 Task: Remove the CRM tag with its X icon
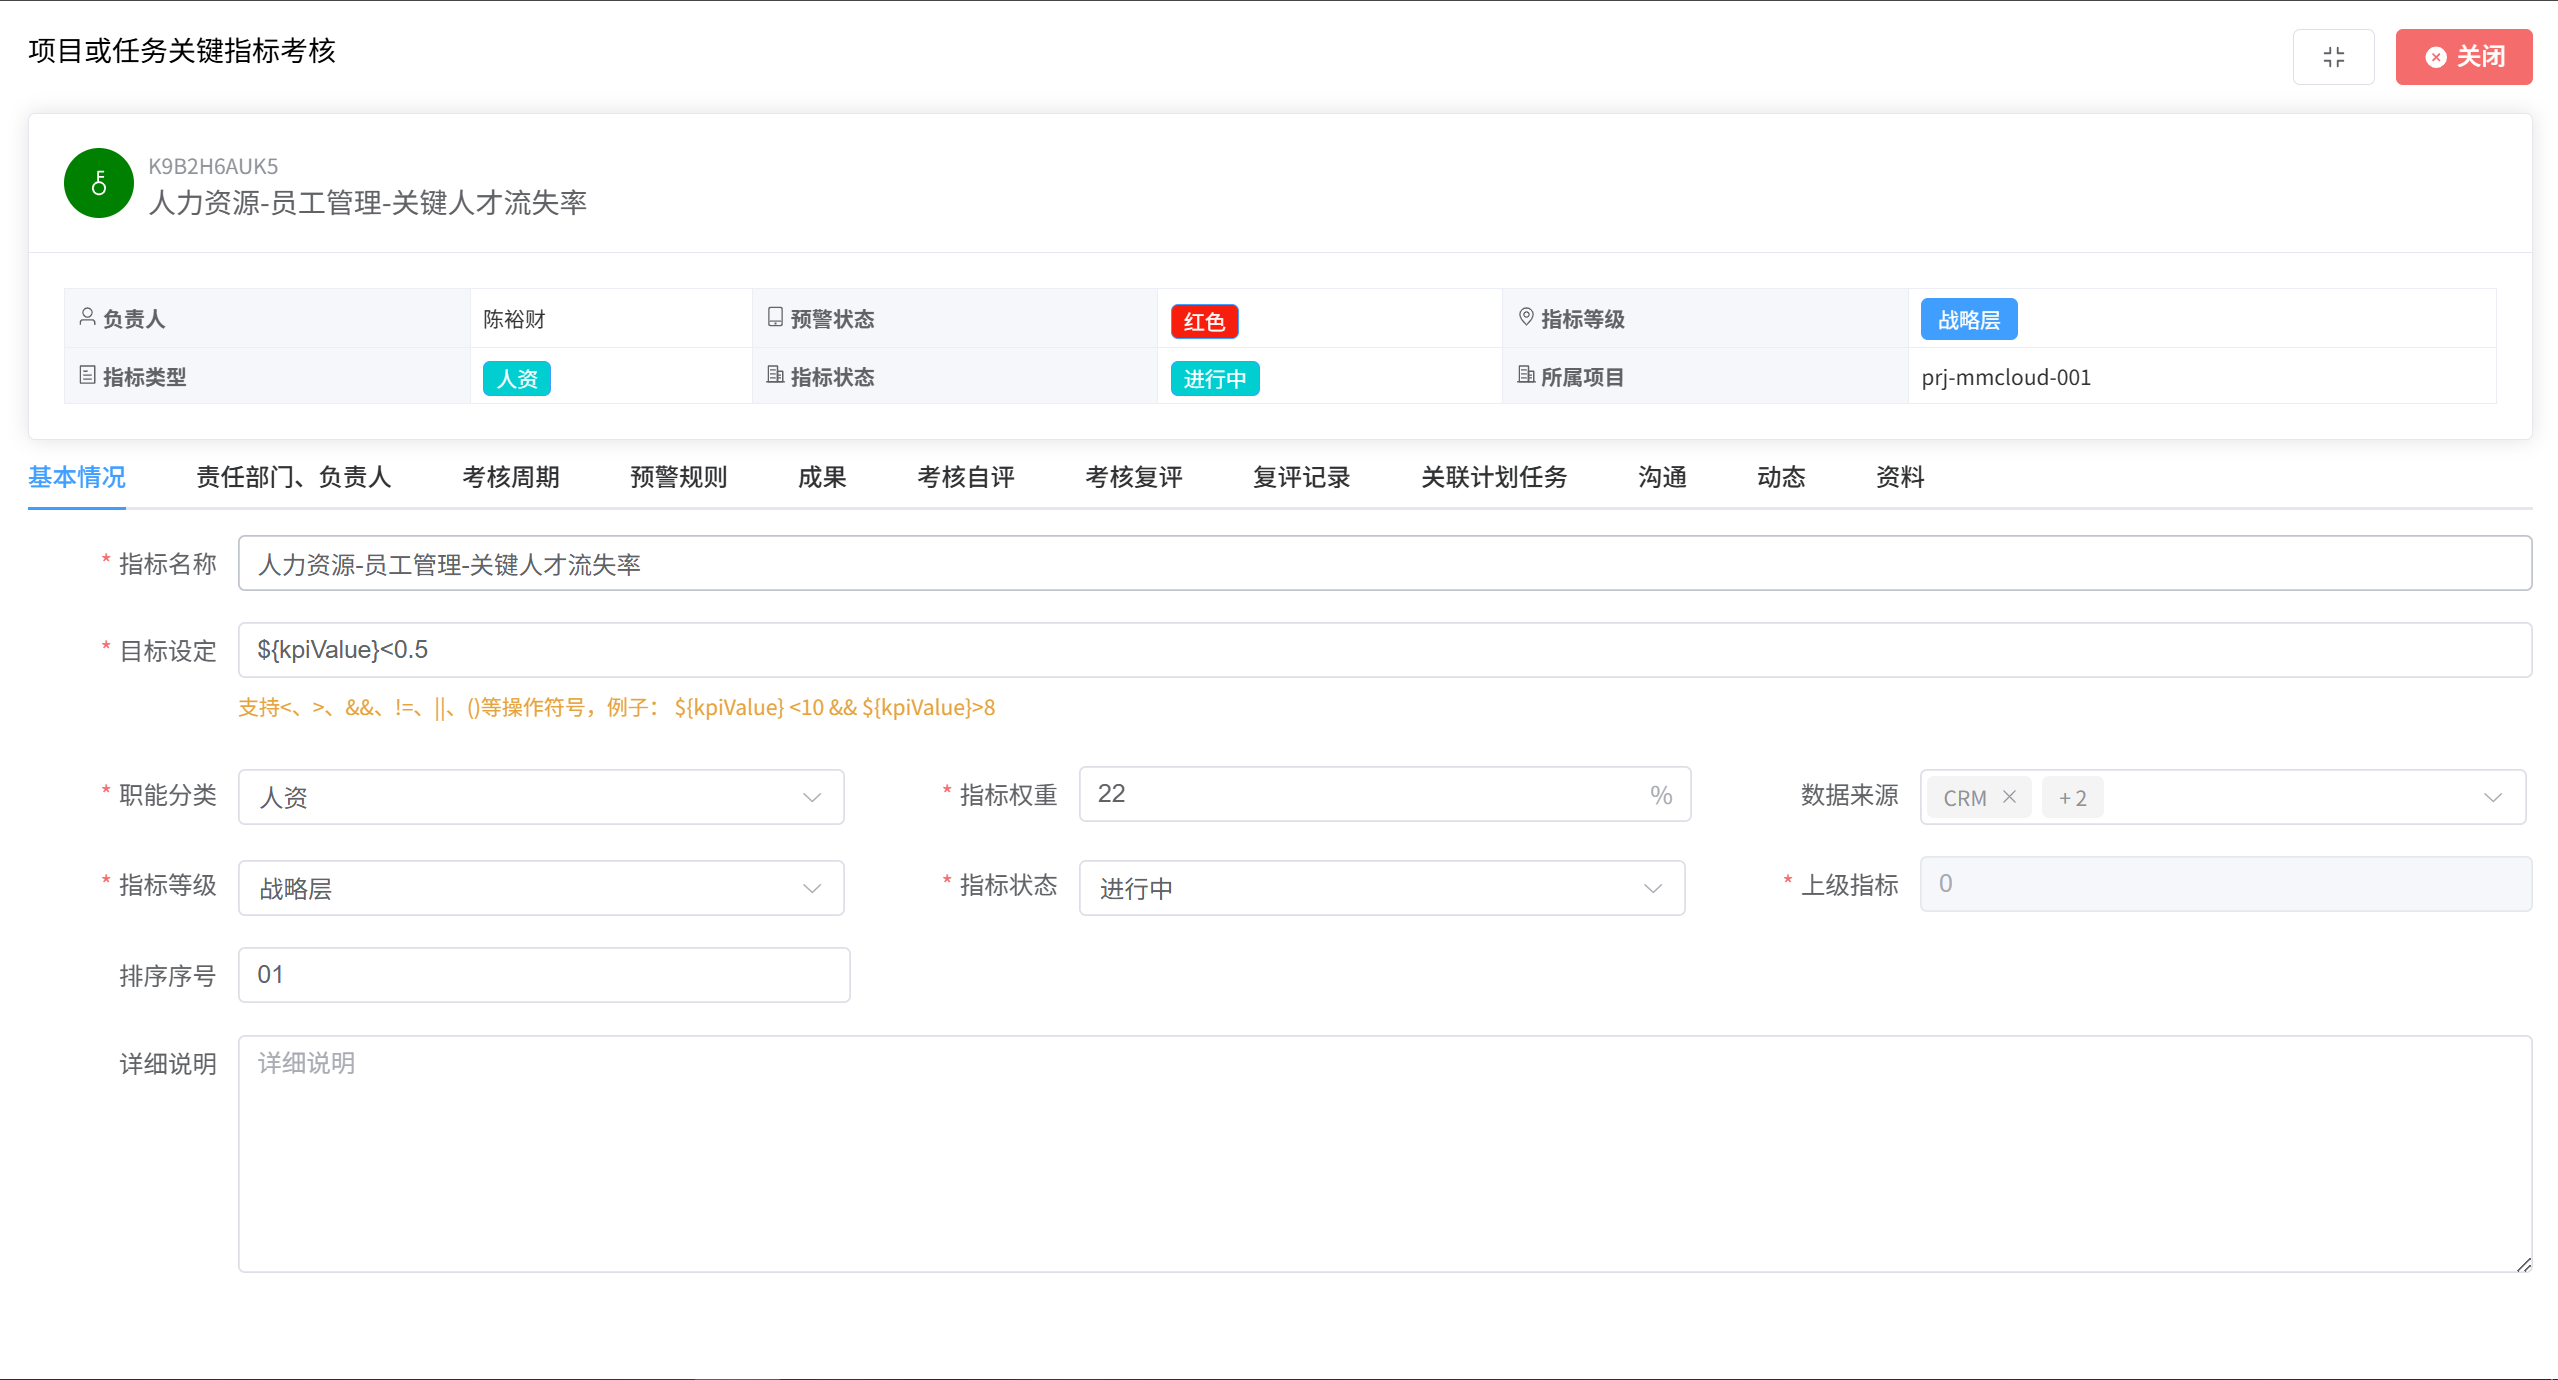(x=2009, y=797)
